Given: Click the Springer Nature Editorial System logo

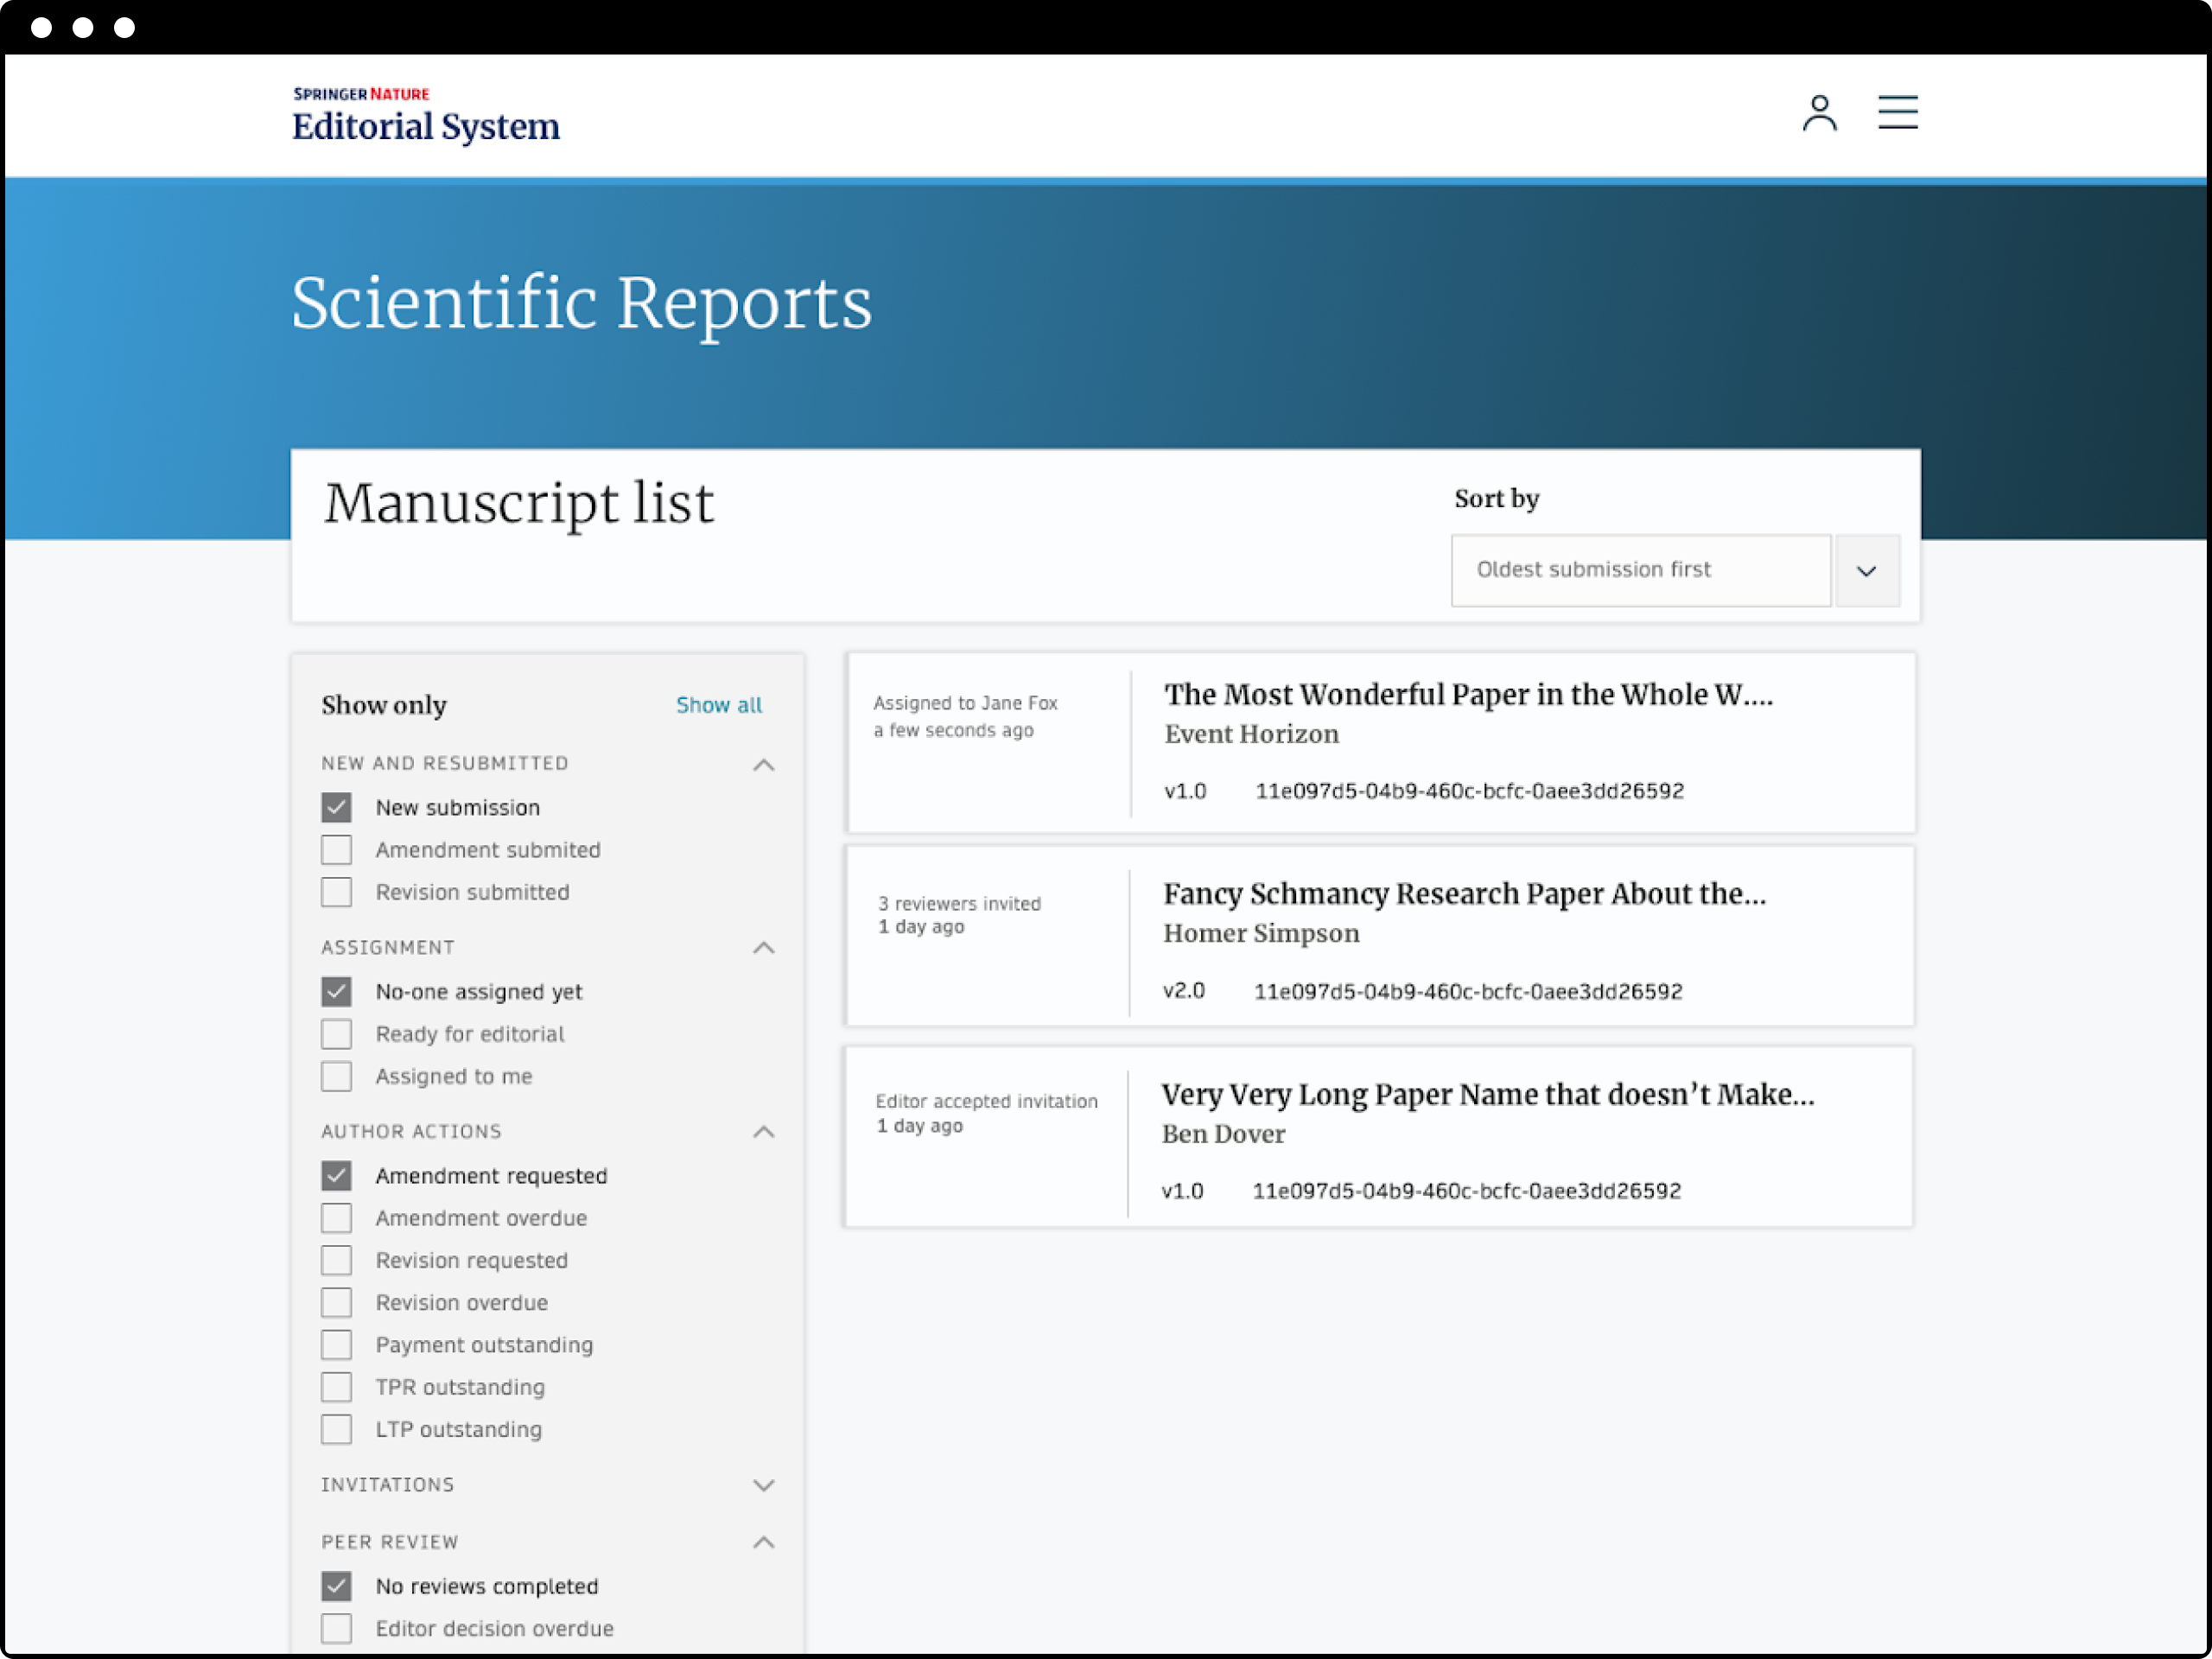Looking at the screenshot, I should (426, 115).
